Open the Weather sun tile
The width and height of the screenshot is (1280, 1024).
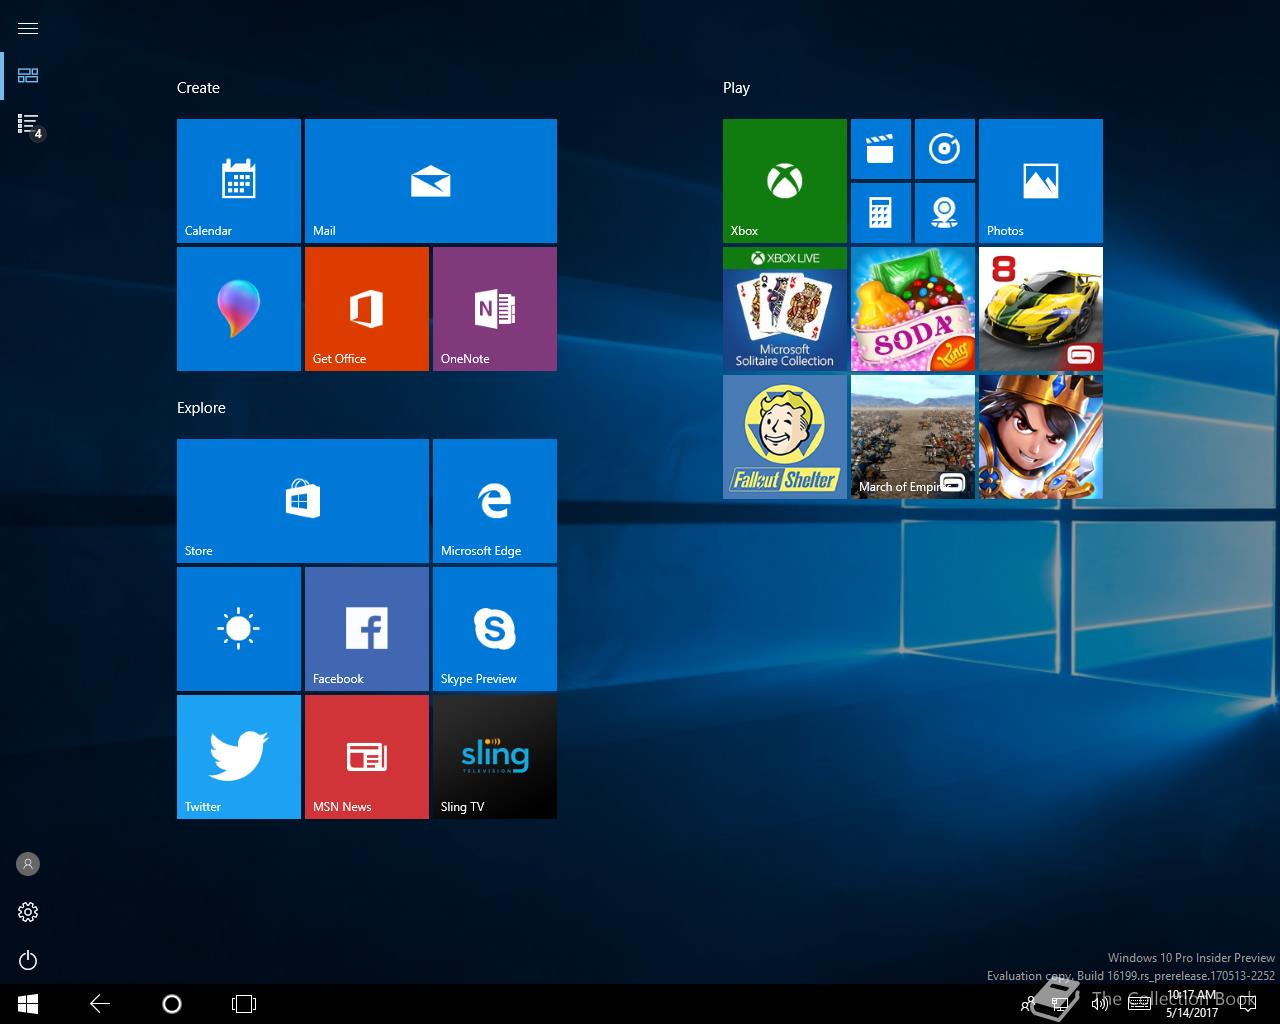239,629
